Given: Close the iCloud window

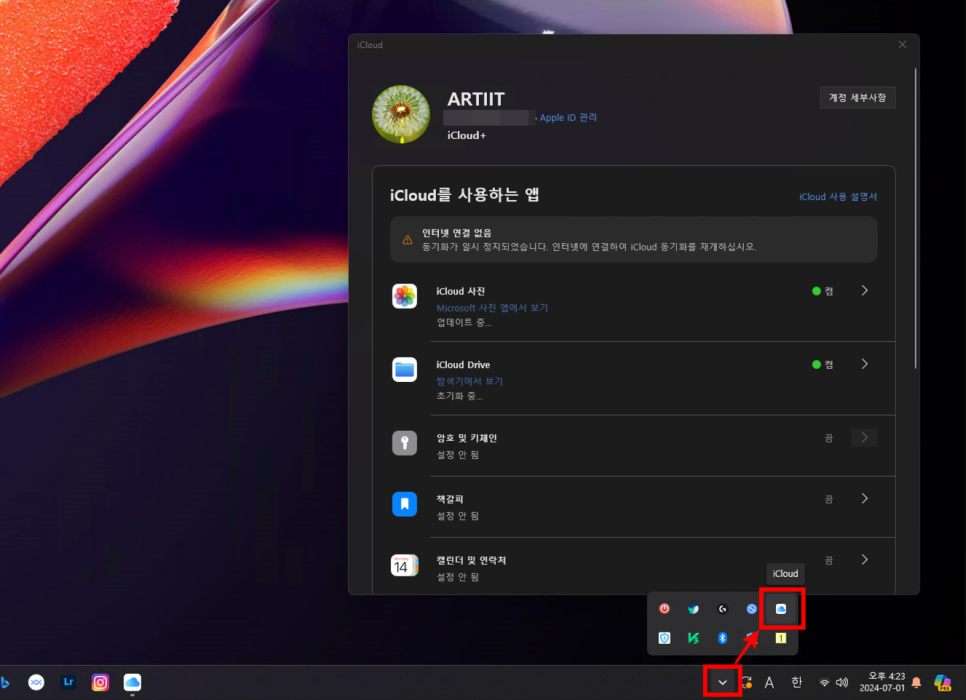Looking at the screenshot, I should point(902,44).
